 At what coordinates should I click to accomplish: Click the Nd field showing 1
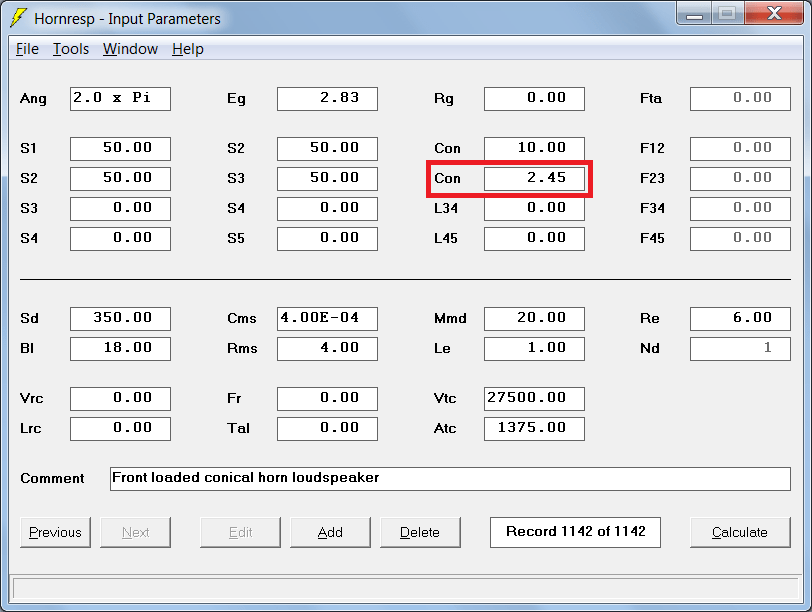click(740, 348)
